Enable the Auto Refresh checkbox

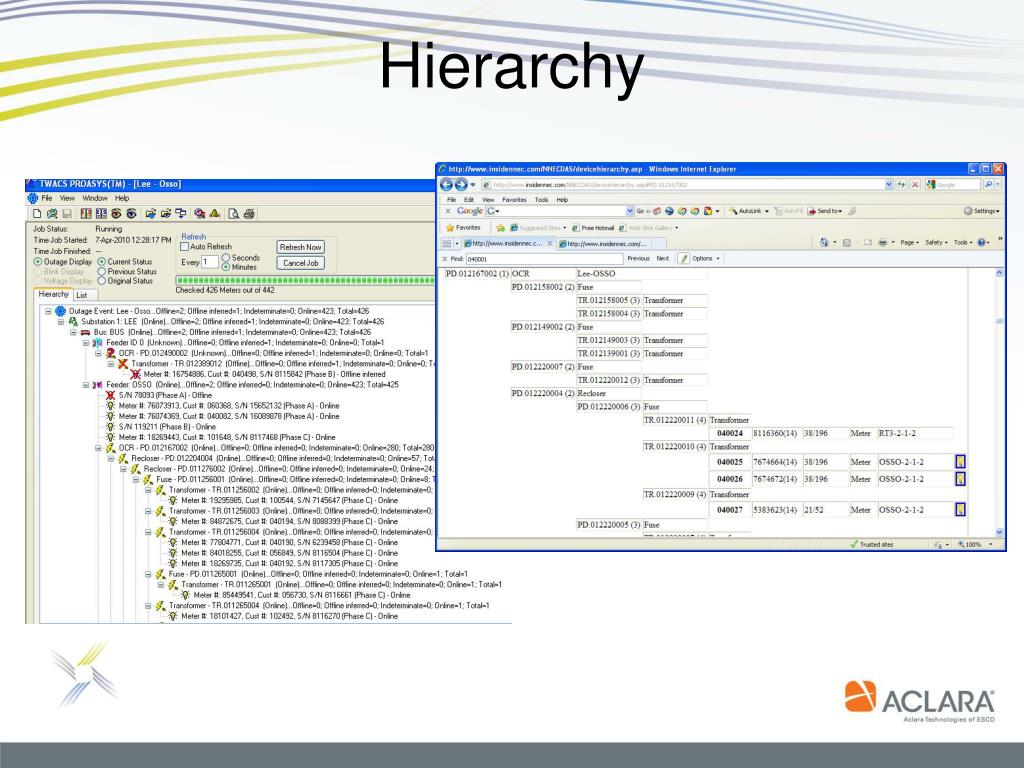tap(184, 247)
